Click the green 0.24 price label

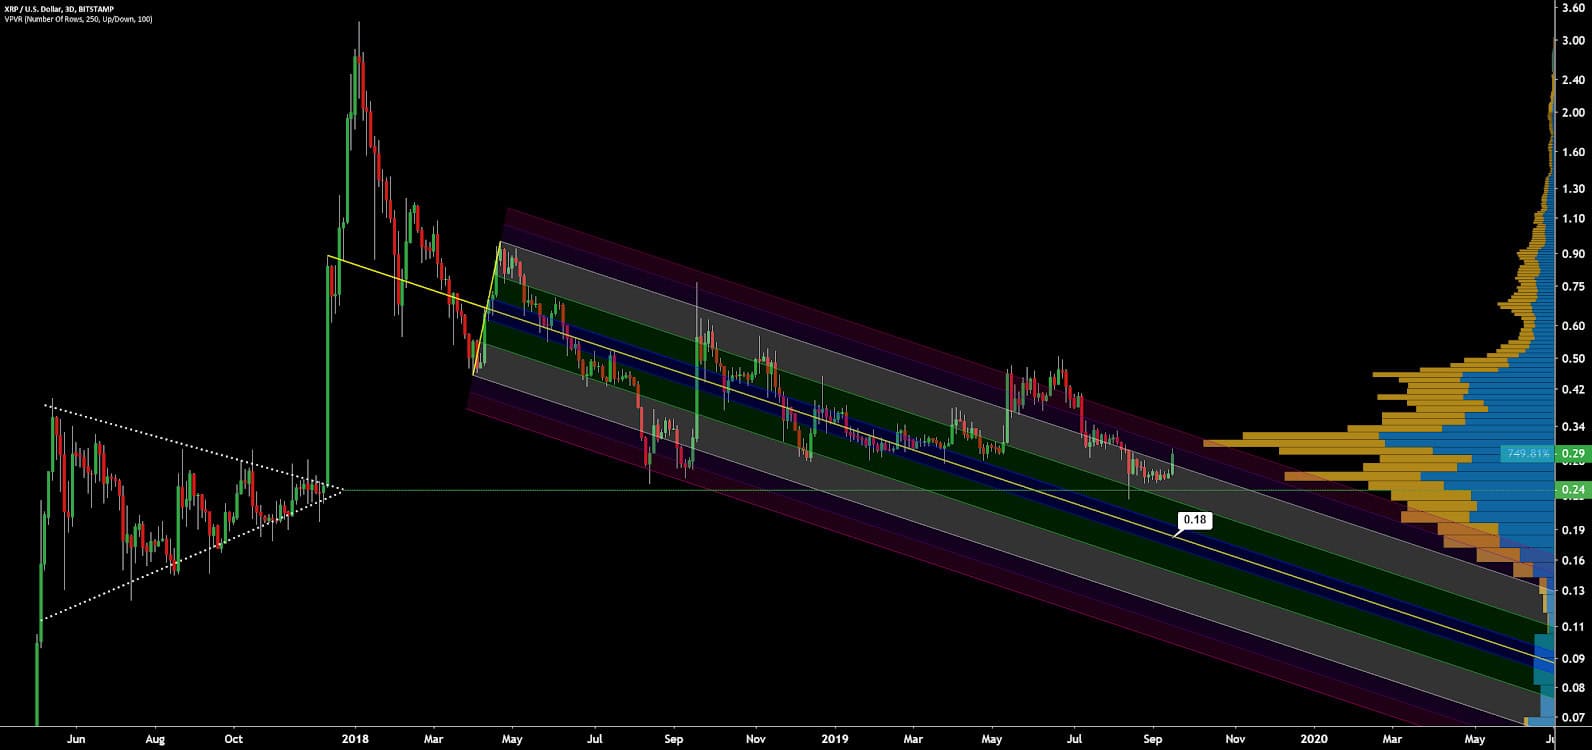click(1575, 490)
